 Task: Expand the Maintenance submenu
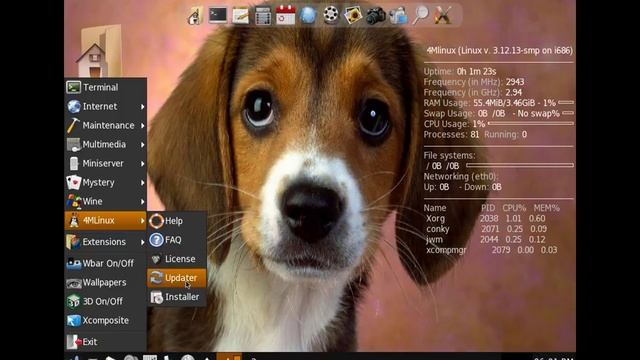point(105,125)
